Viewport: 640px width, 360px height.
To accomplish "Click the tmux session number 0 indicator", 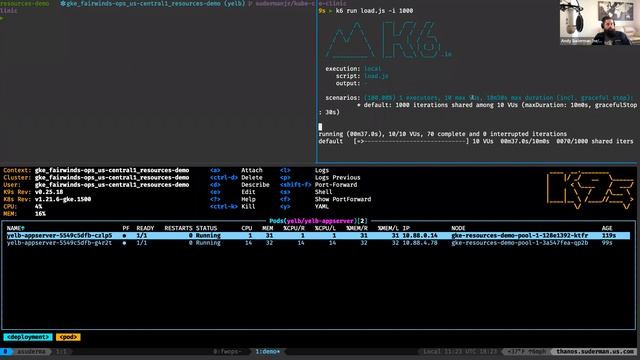I will click(6, 351).
